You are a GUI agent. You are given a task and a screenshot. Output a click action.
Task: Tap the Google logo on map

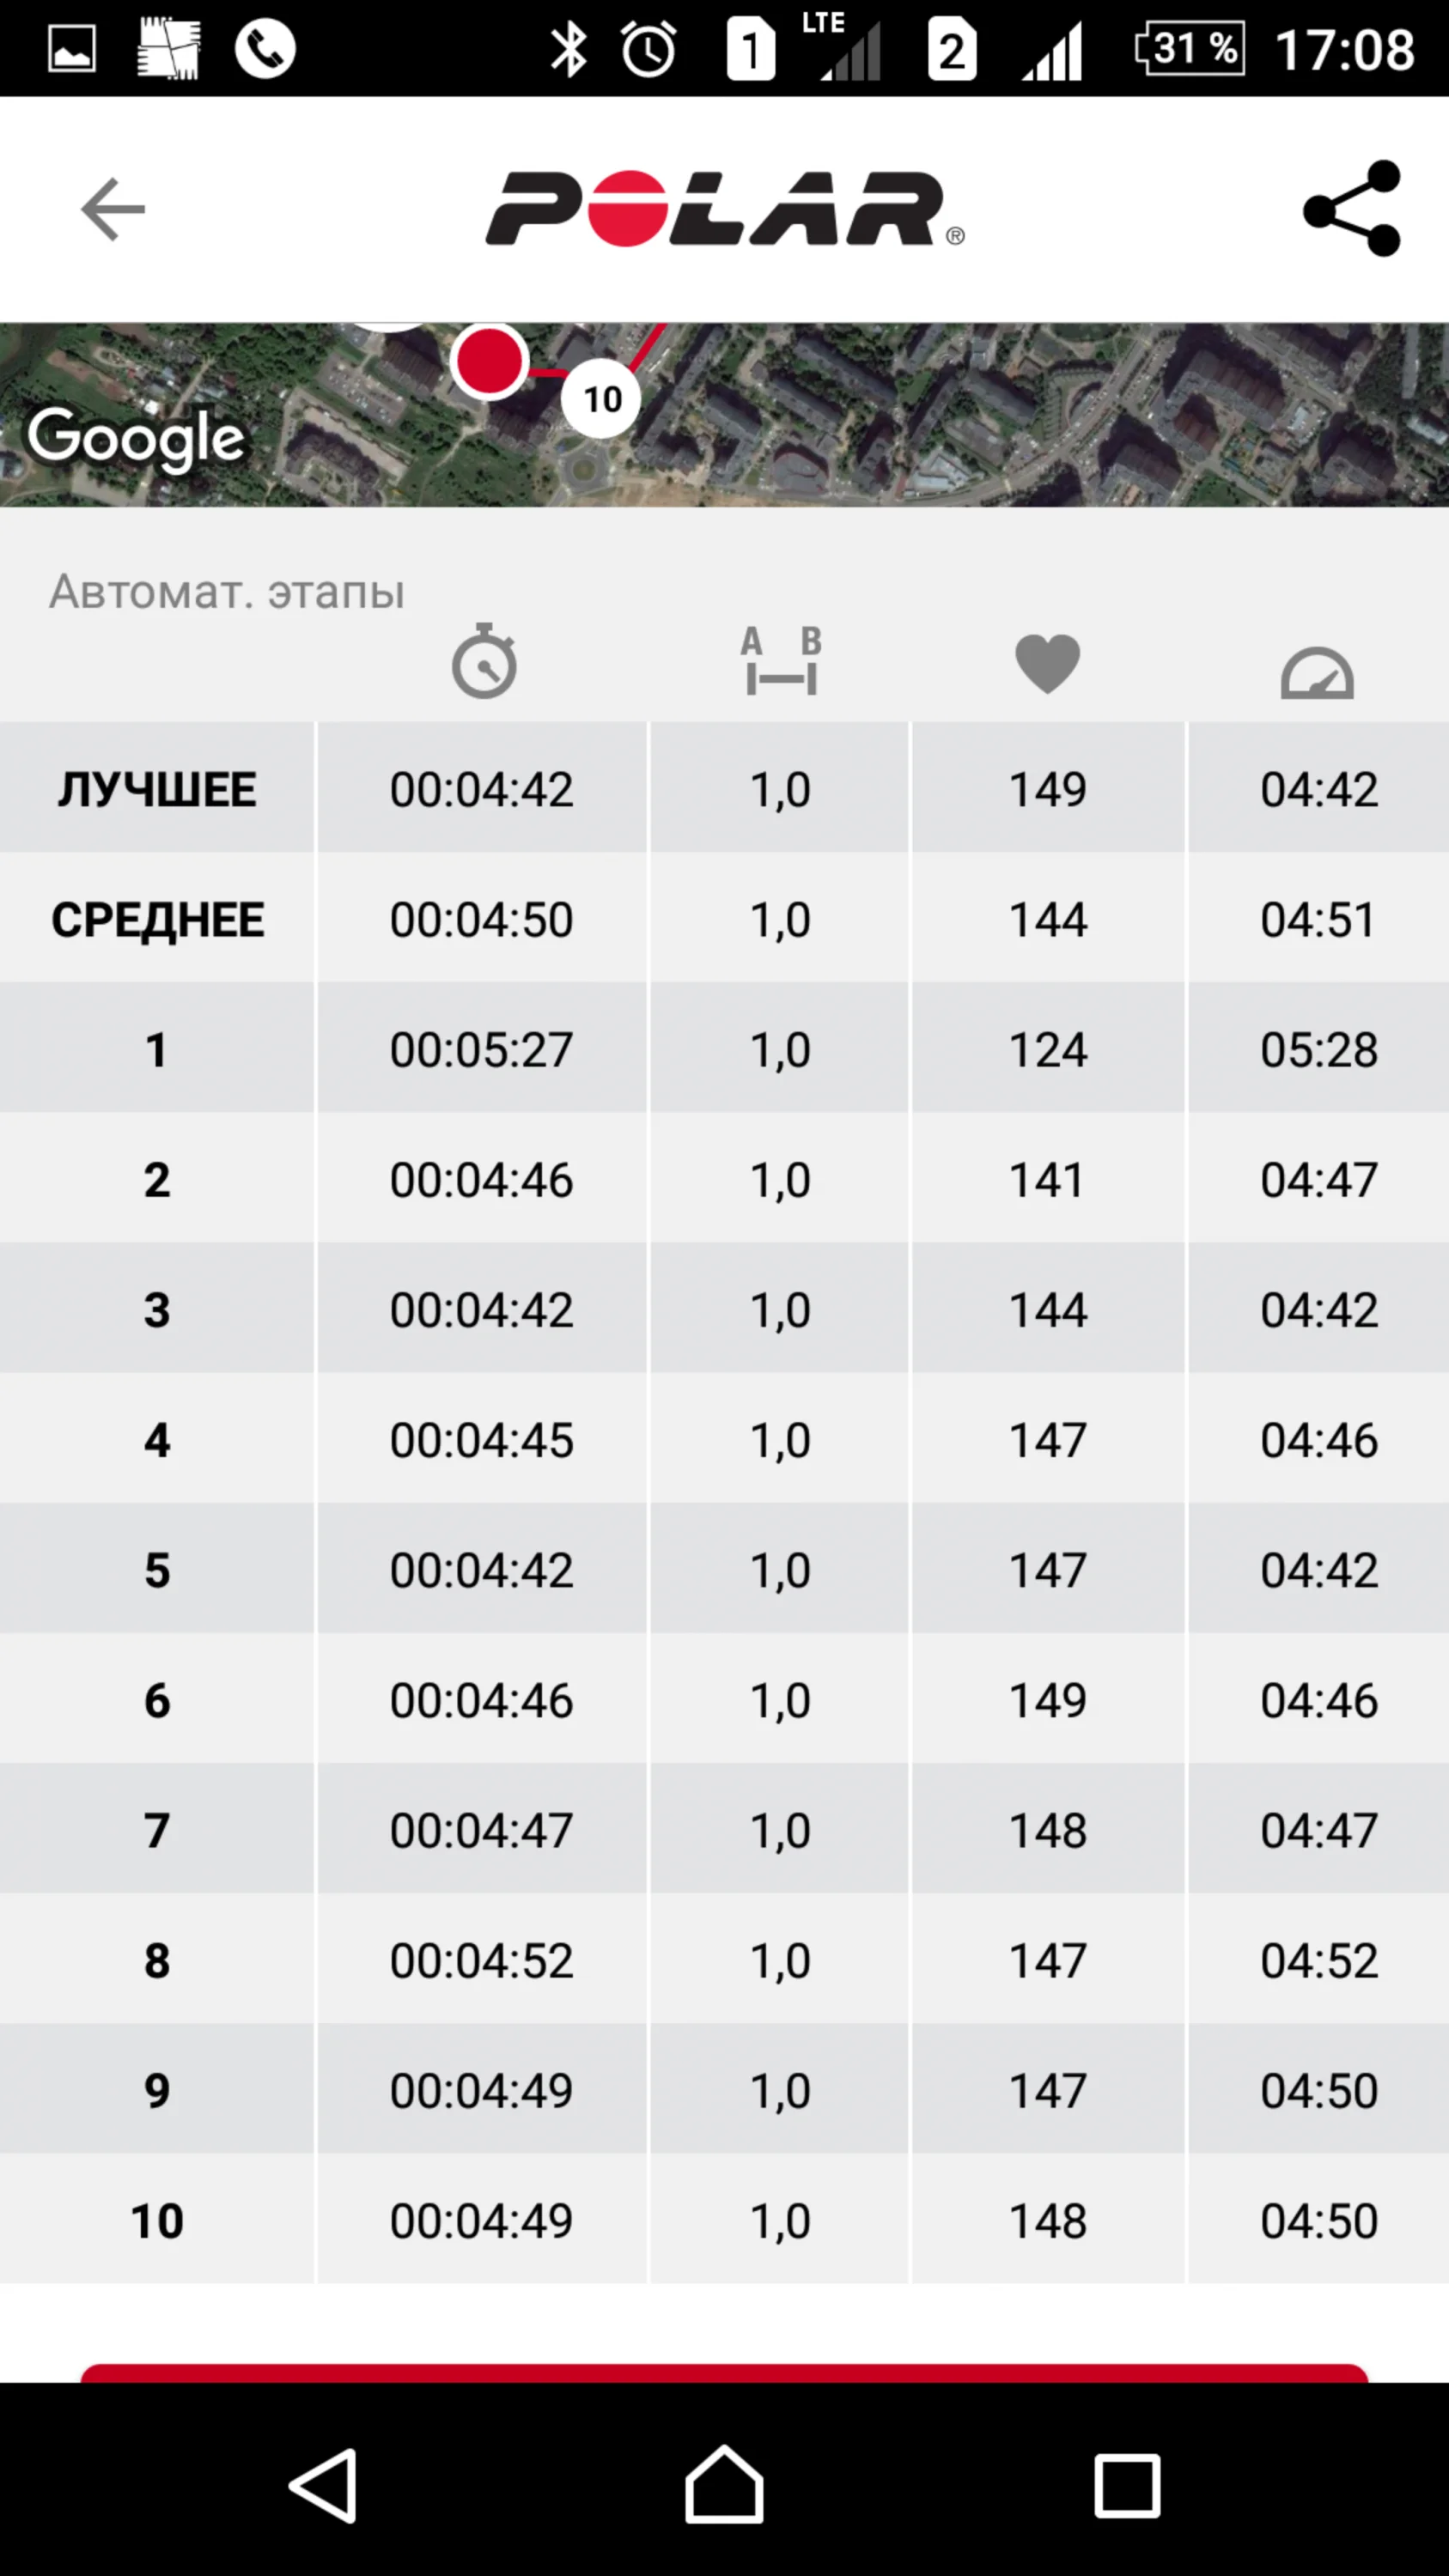pos(136,438)
